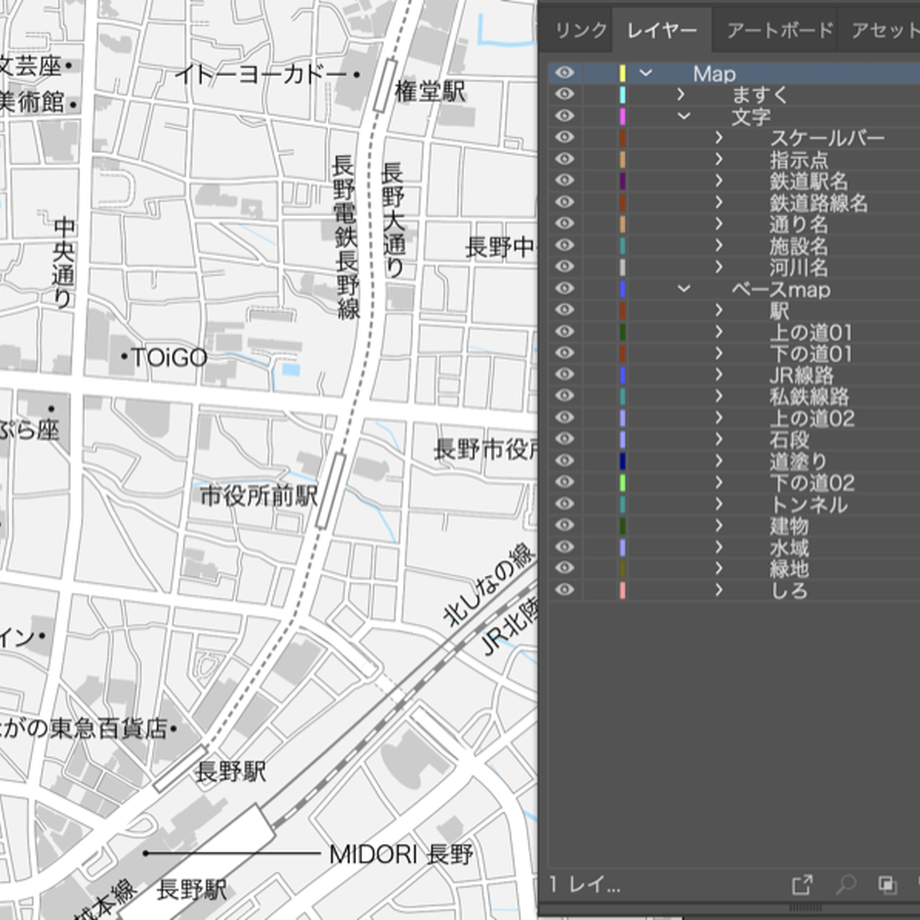Image resolution: width=920 pixels, height=920 pixels.
Task: Toggle visibility of 通り名 sublayer
Action: point(564,224)
